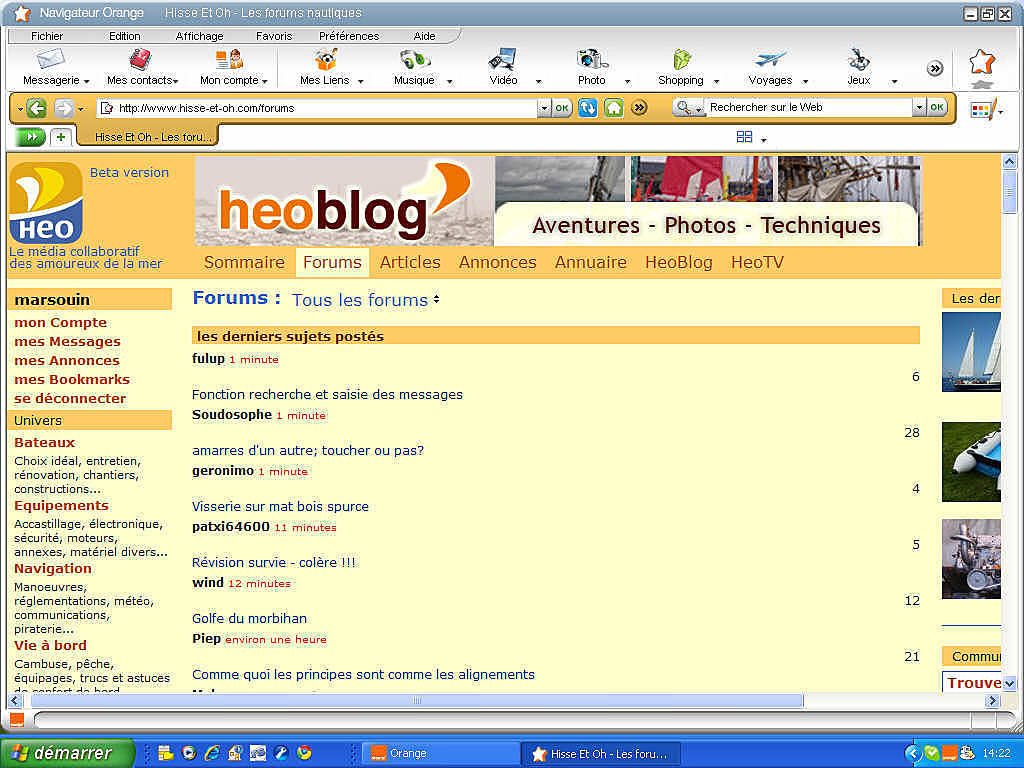The image size is (1024, 768).
Task: Click the plus icon to add new tab
Action: point(61,137)
